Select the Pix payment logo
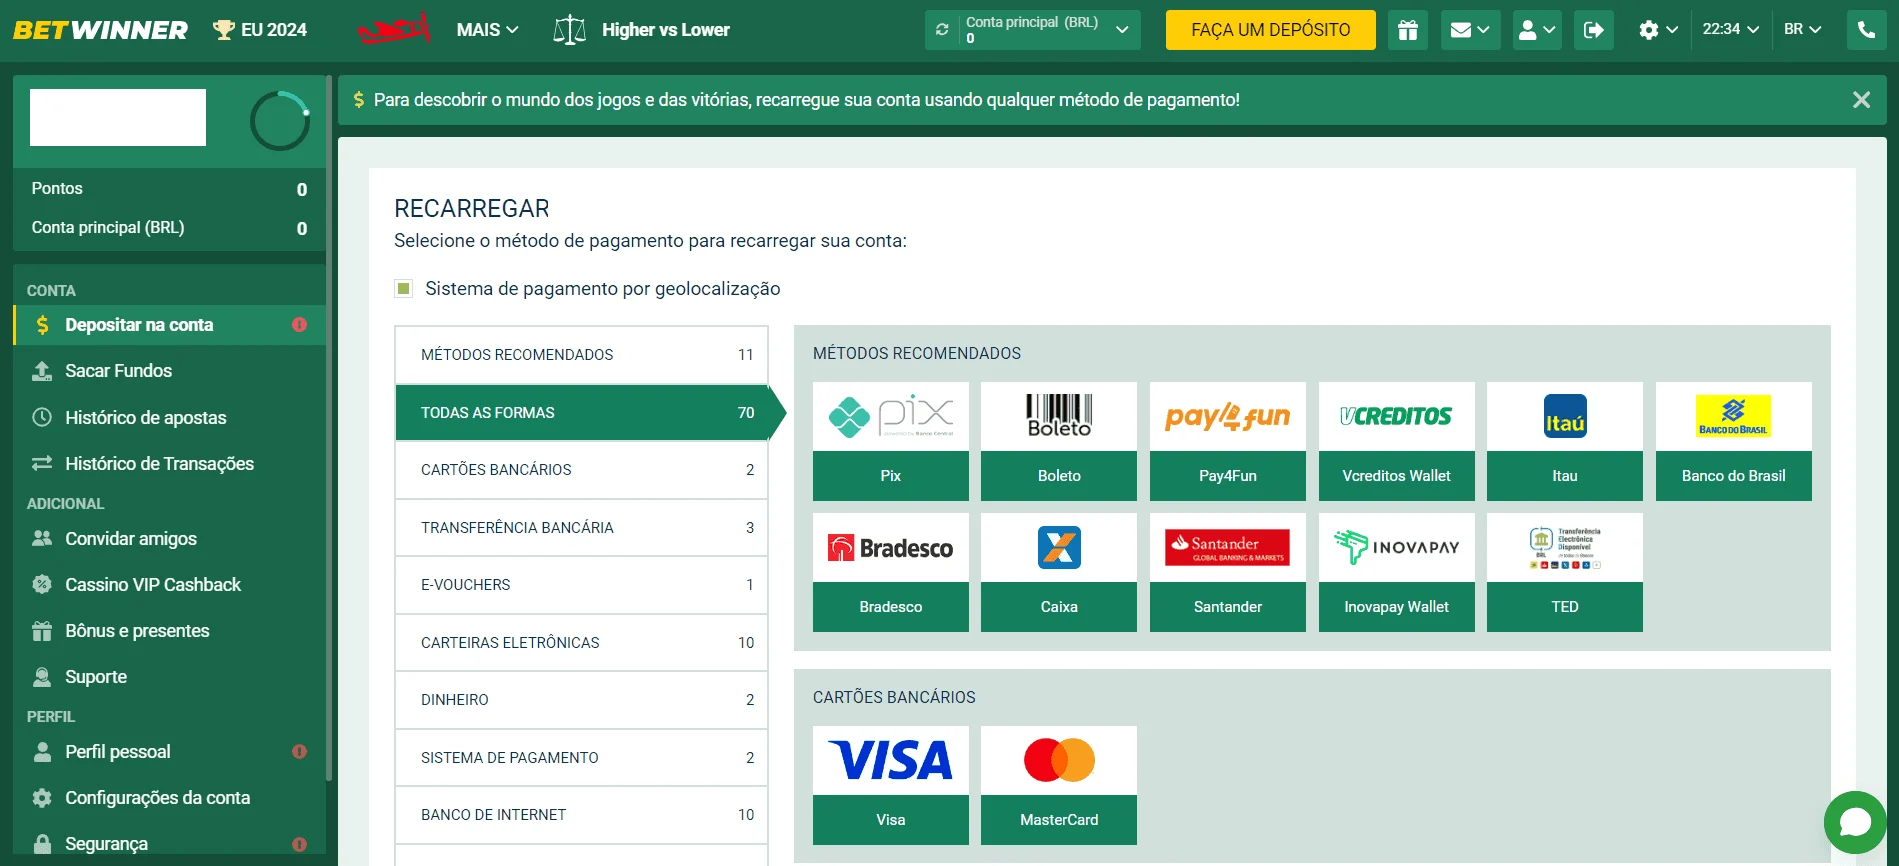Viewport: 1899px width, 866px height. pyautogui.click(x=891, y=416)
